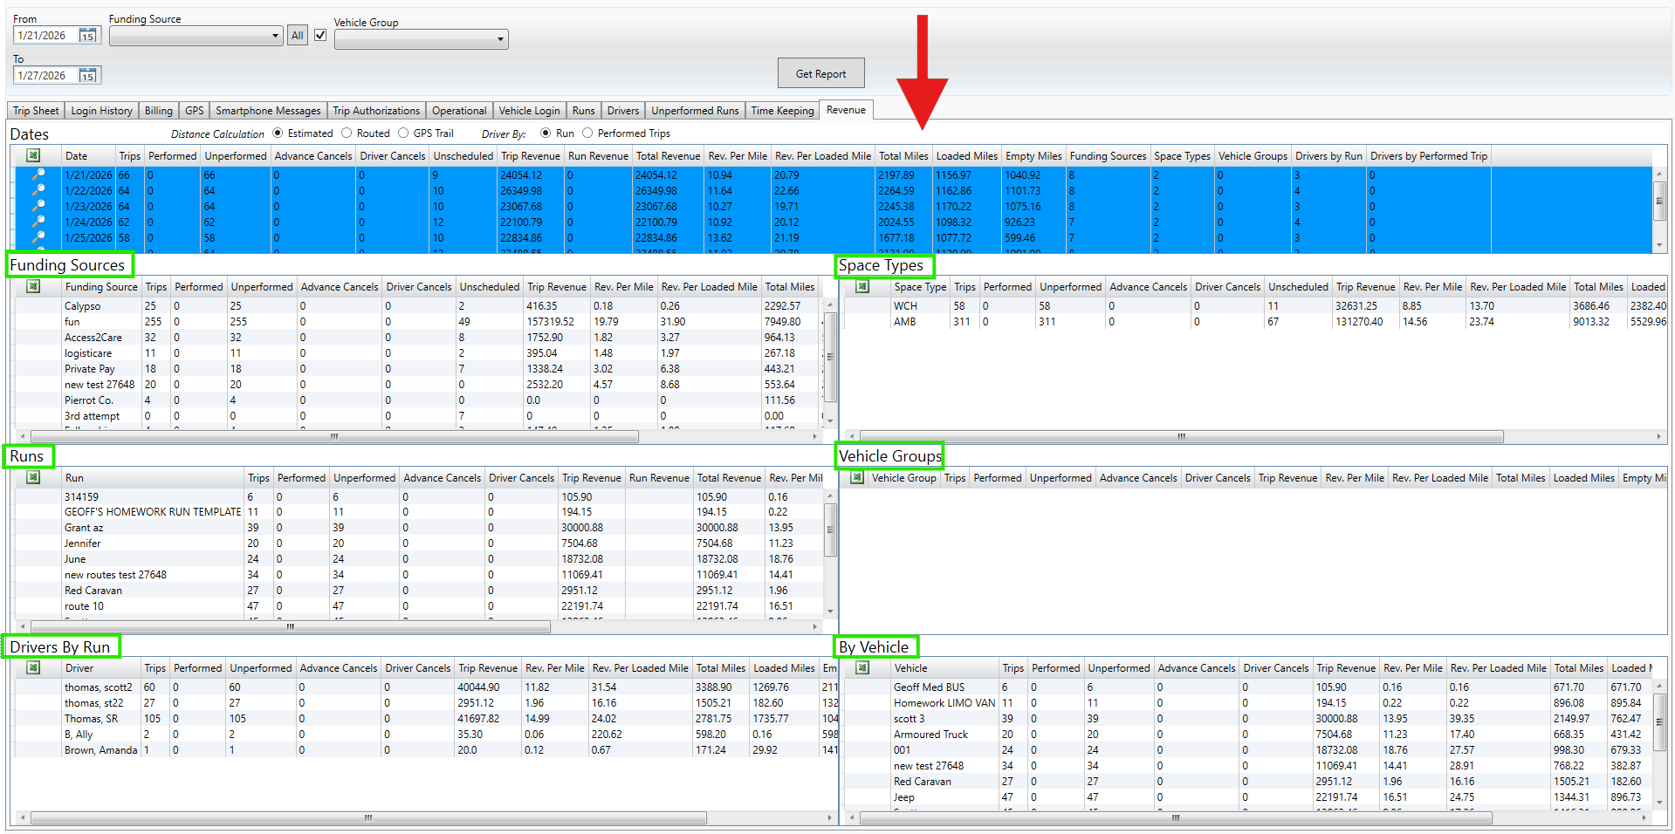Viewport: 1675px width, 834px height.
Task: Open the From date calendar picker
Action: tap(88, 35)
